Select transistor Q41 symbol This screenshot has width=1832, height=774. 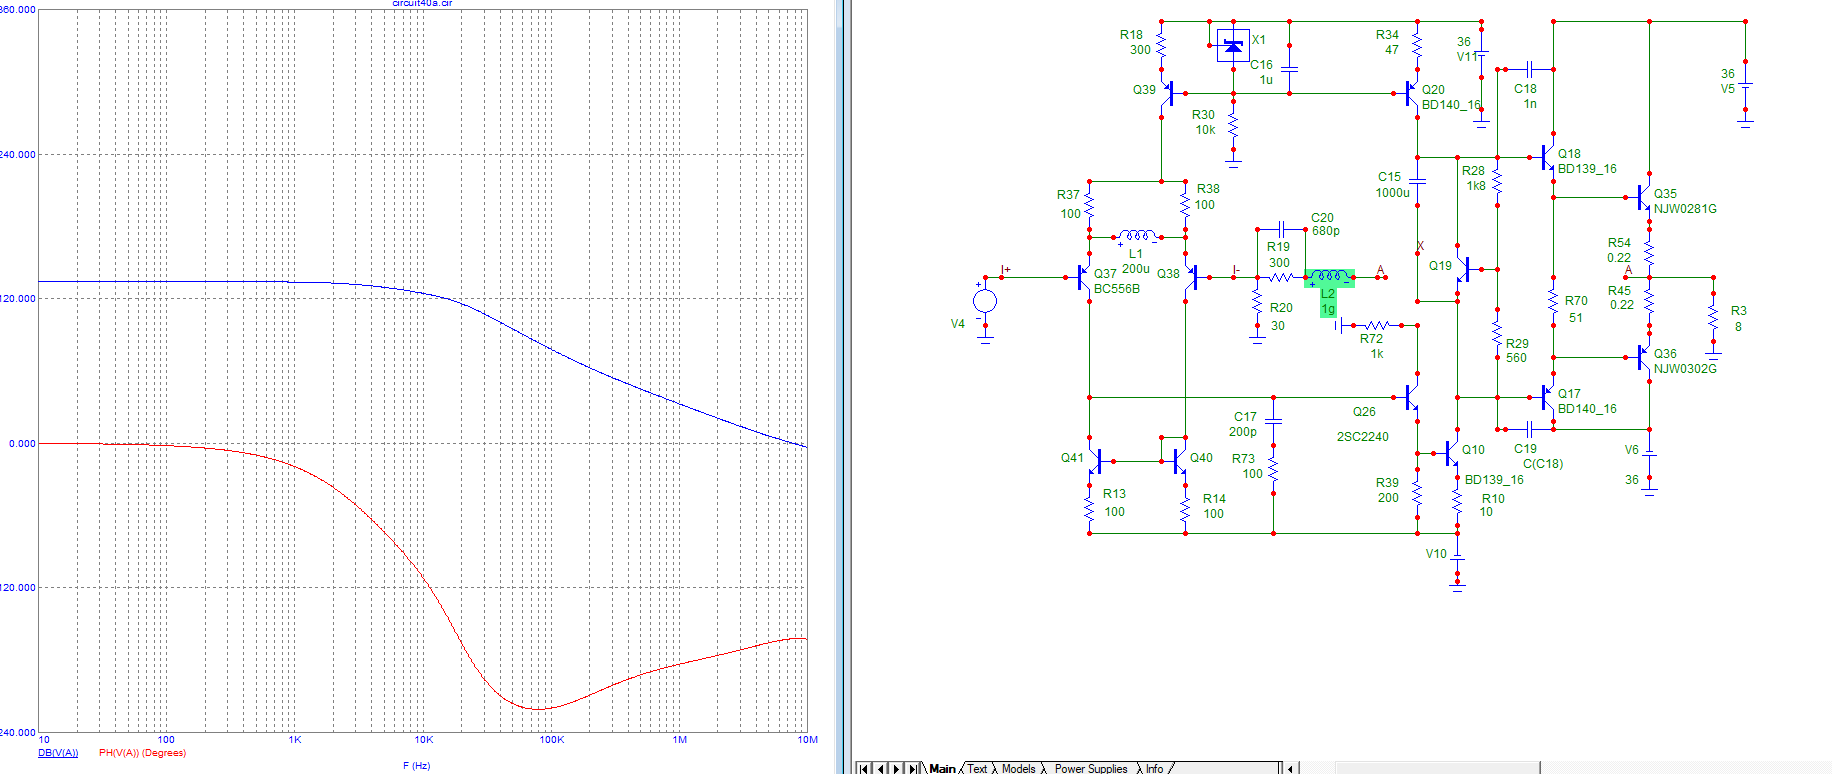tap(1096, 461)
